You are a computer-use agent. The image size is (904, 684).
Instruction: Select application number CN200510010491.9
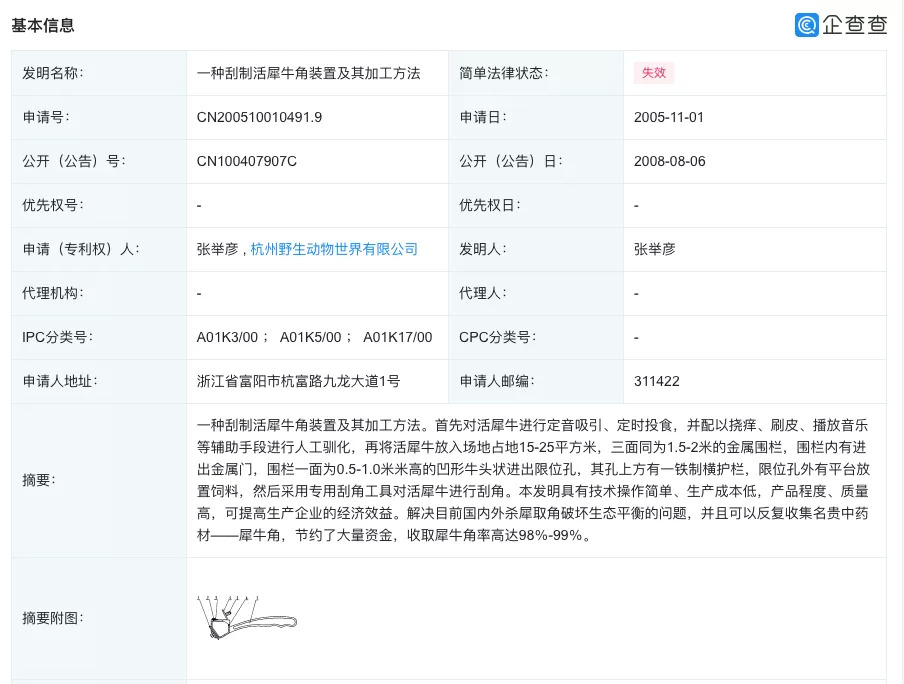click(x=259, y=117)
